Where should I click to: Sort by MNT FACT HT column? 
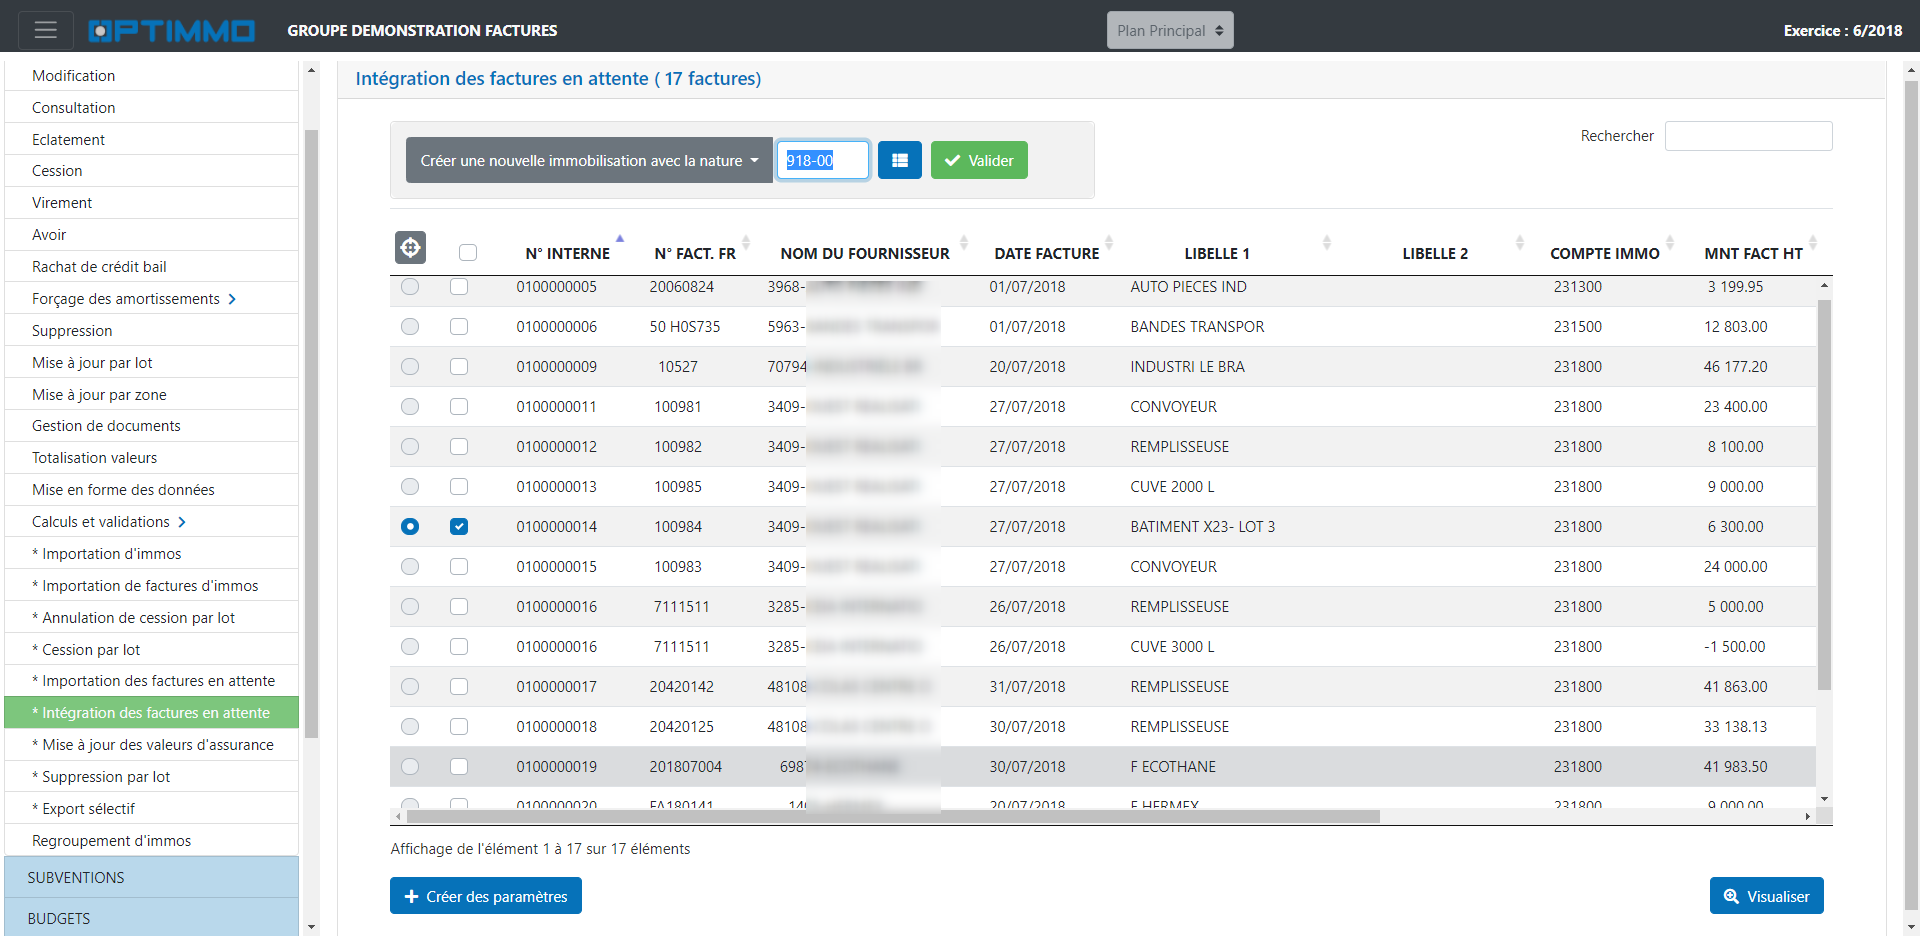pos(1754,253)
